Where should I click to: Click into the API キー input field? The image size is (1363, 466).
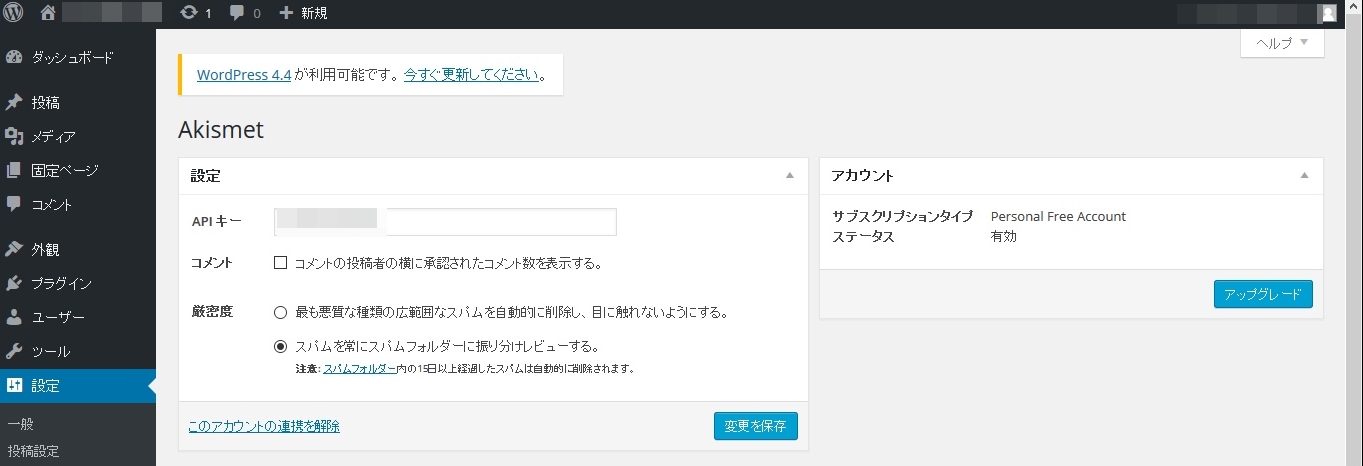pyautogui.click(x=445, y=221)
